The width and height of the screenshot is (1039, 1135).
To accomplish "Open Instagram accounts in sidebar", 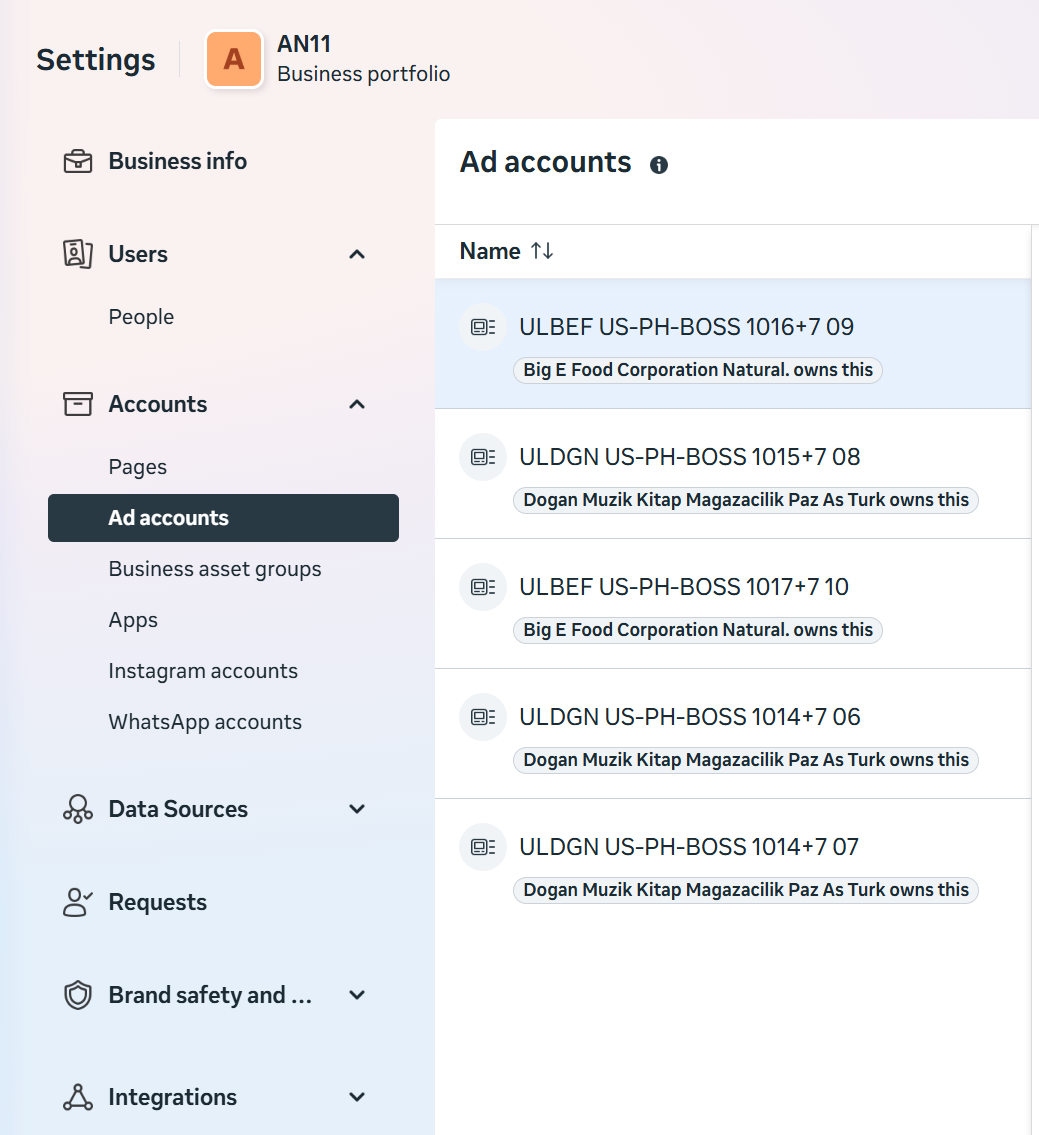I will (x=203, y=671).
